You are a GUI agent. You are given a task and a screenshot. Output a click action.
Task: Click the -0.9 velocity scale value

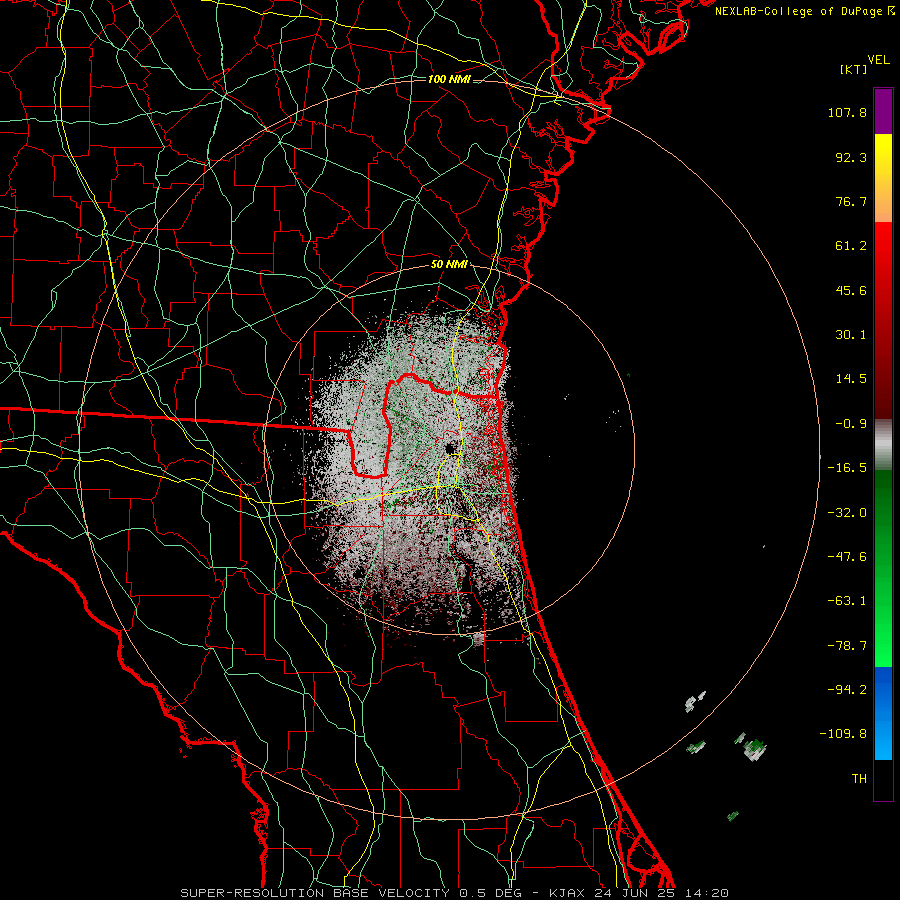(x=851, y=424)
